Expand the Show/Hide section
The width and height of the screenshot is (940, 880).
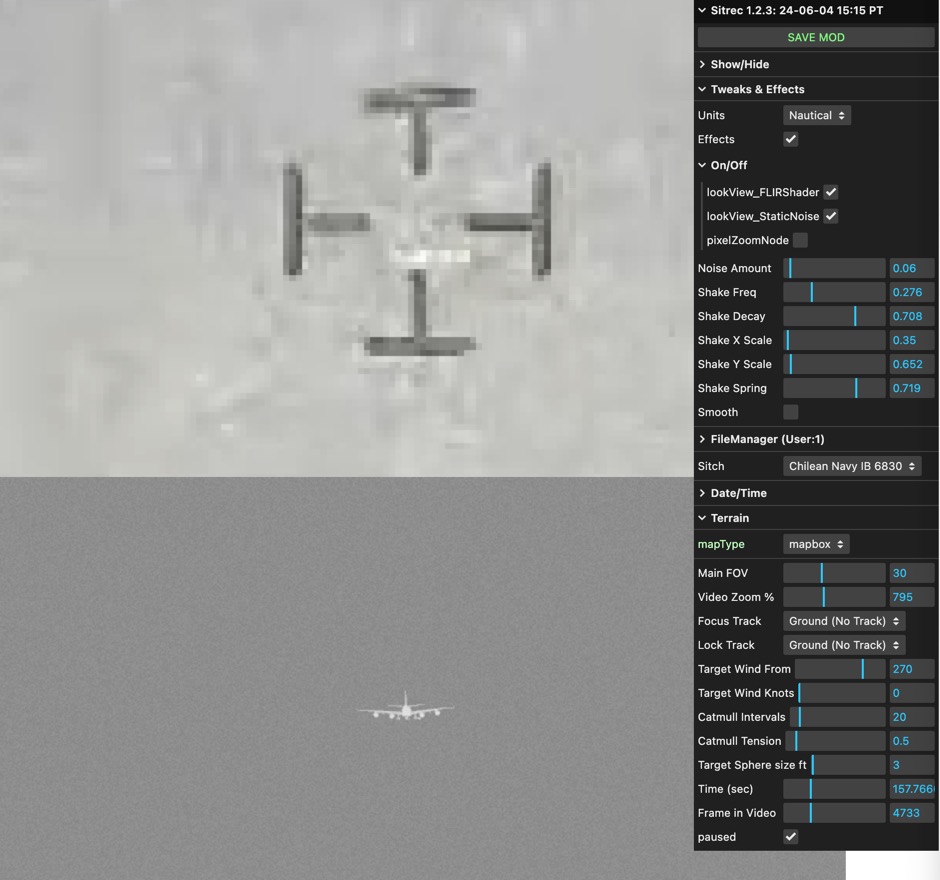[x=739, y=64]
